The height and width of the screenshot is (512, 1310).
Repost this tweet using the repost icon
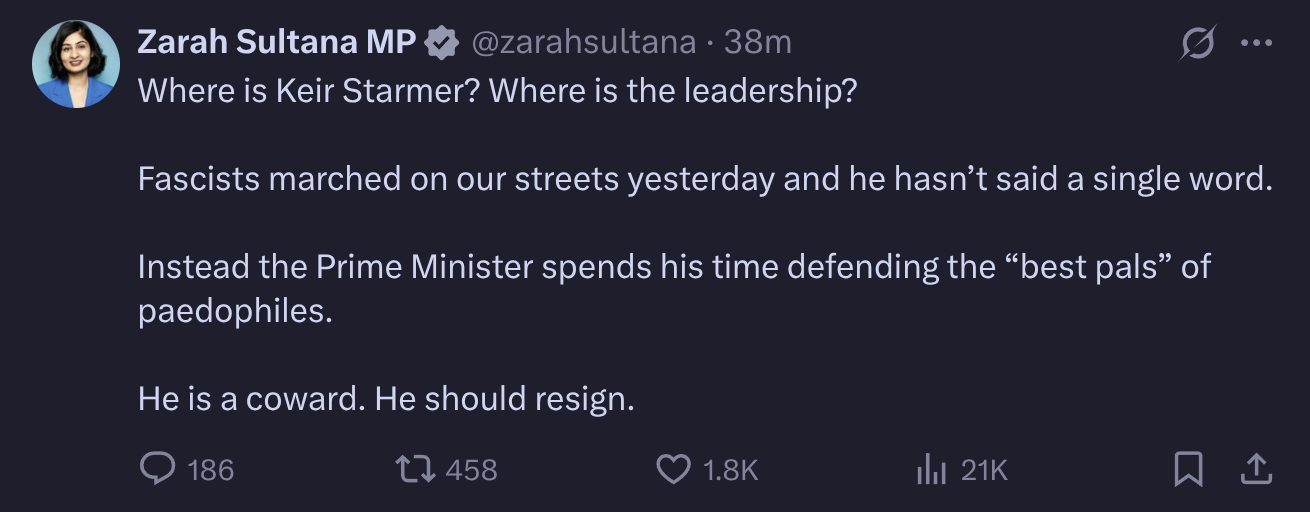point(414,469)
